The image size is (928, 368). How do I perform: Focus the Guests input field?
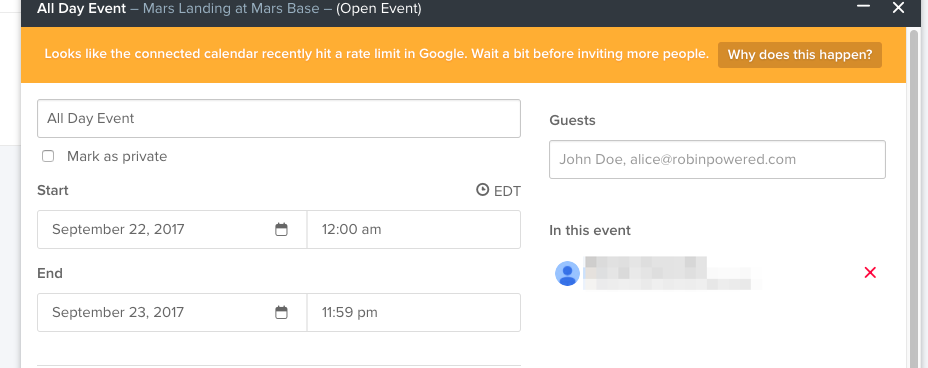717,159
